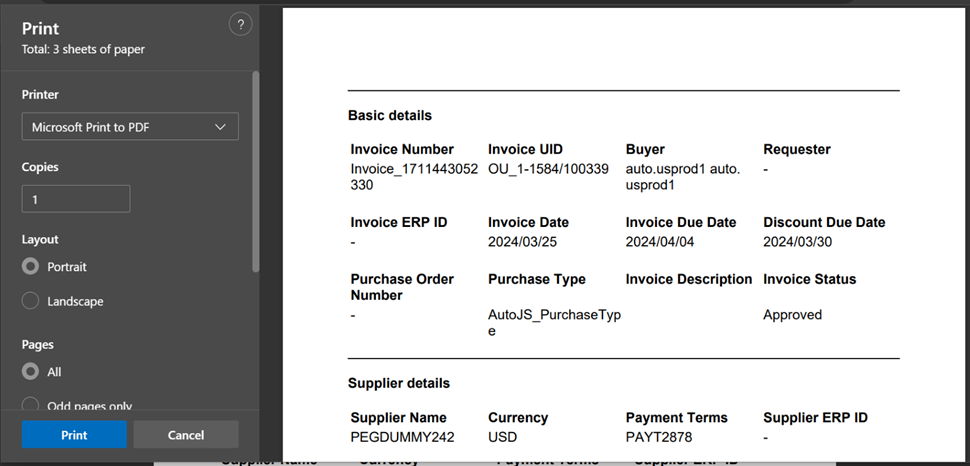The height and width of the screenshot is (466, 970).
Task: Click the Invoice Due Date value 2024/04/04
Action: point(660,242)
